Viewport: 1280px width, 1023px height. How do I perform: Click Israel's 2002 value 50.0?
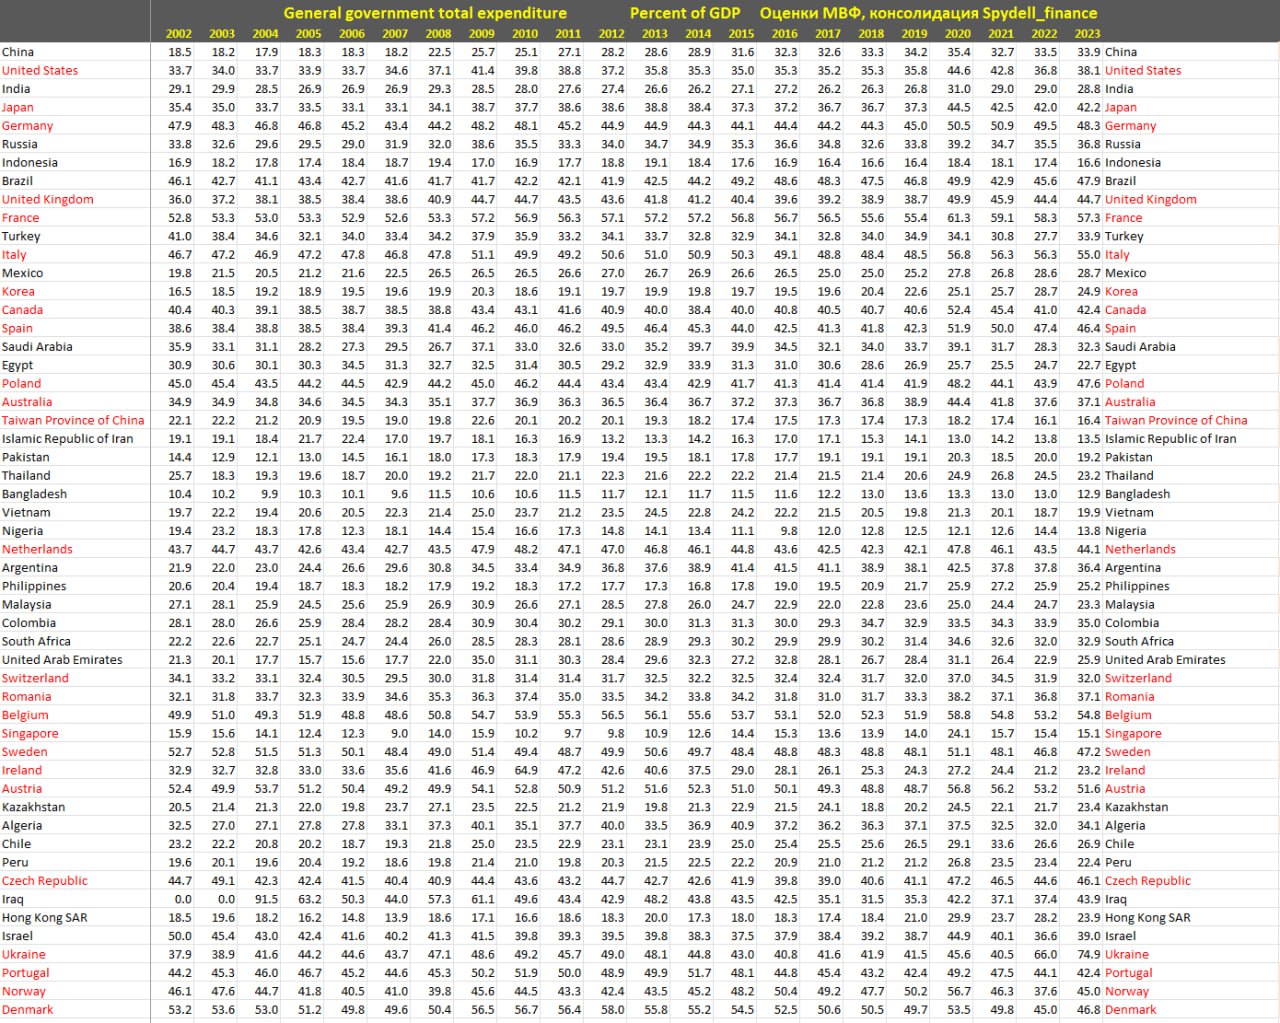coord(180,937)
